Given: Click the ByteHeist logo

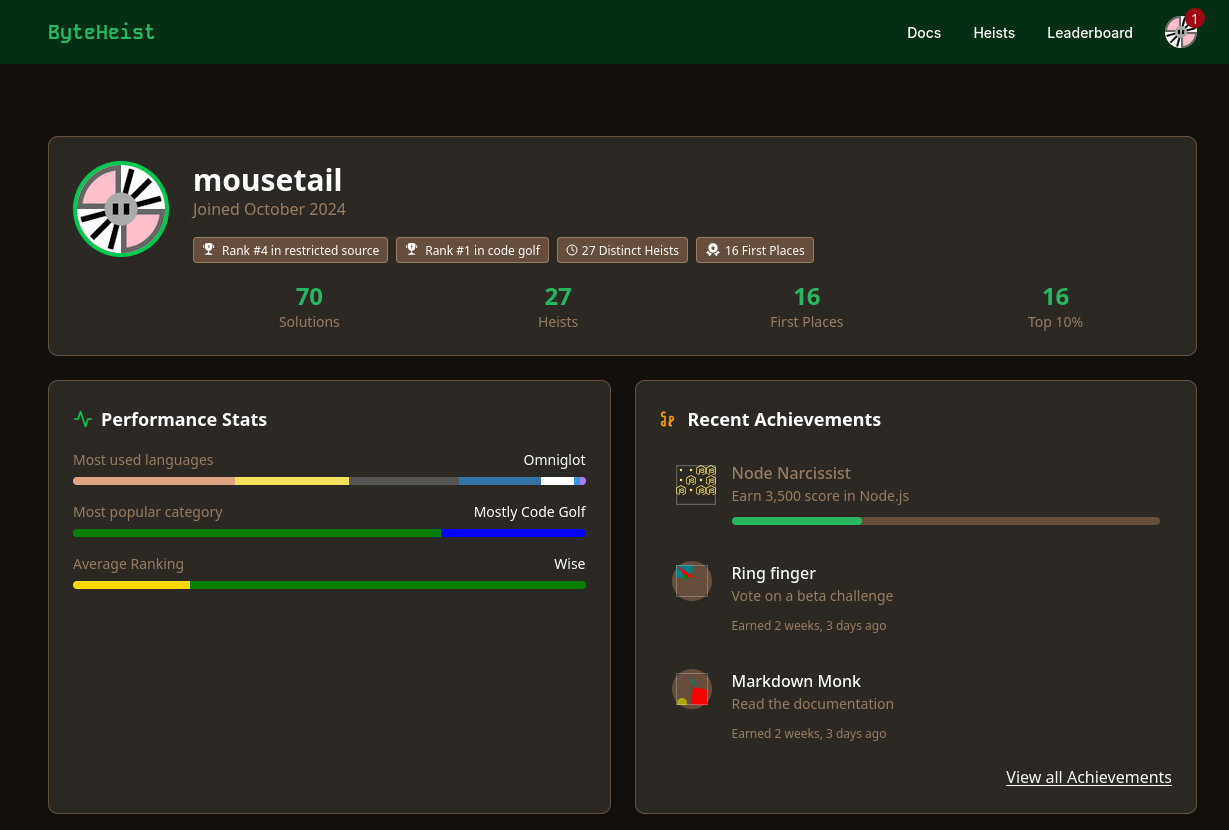Looking at the screenshot, I should click(101, 32).
